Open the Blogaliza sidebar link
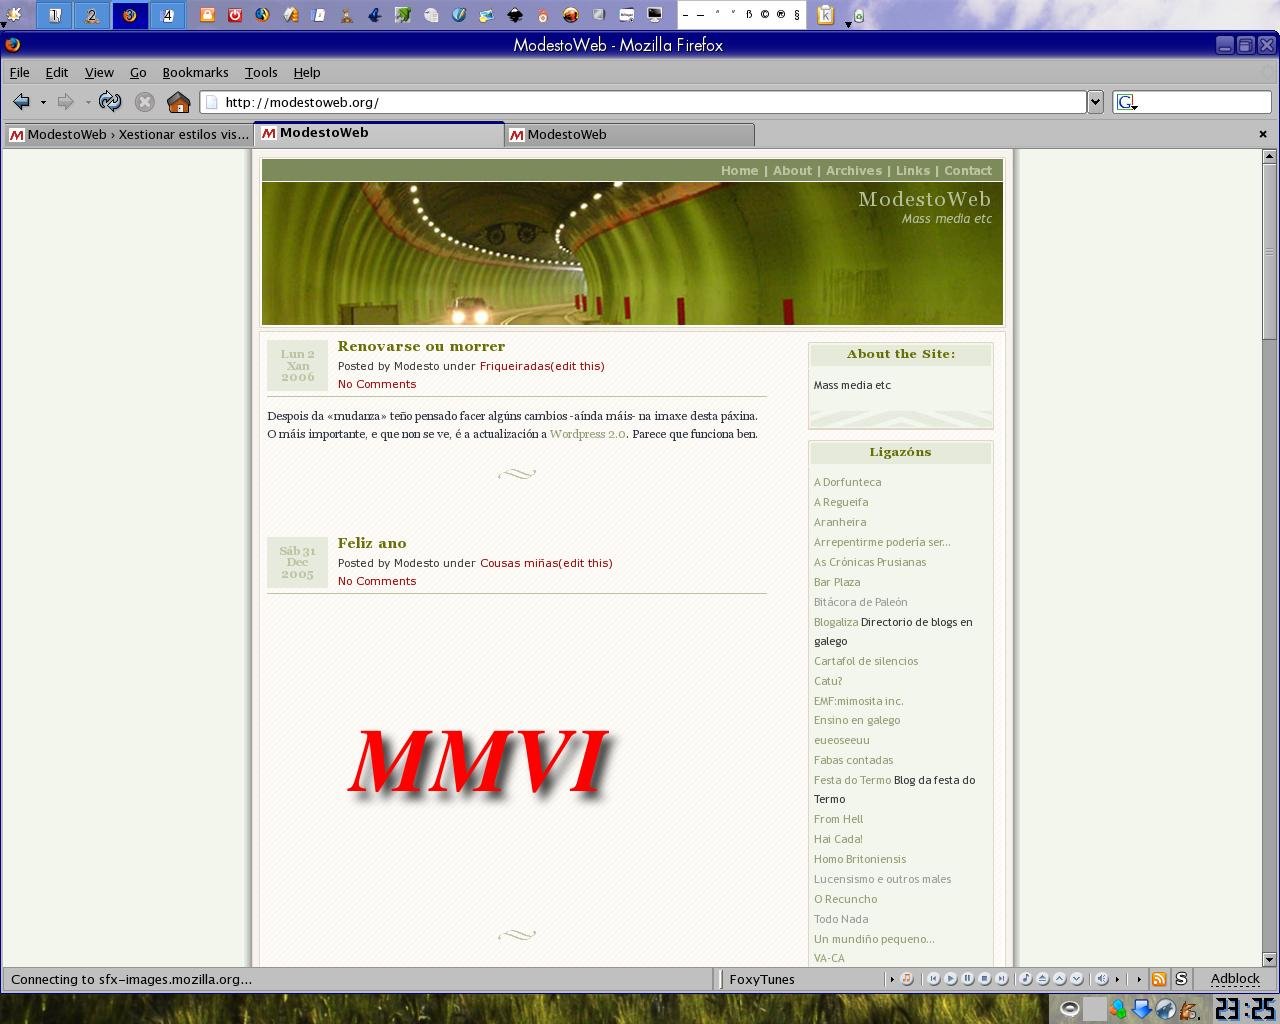This screenshot has width=1280, height=1024. click(x=836, y=622)
